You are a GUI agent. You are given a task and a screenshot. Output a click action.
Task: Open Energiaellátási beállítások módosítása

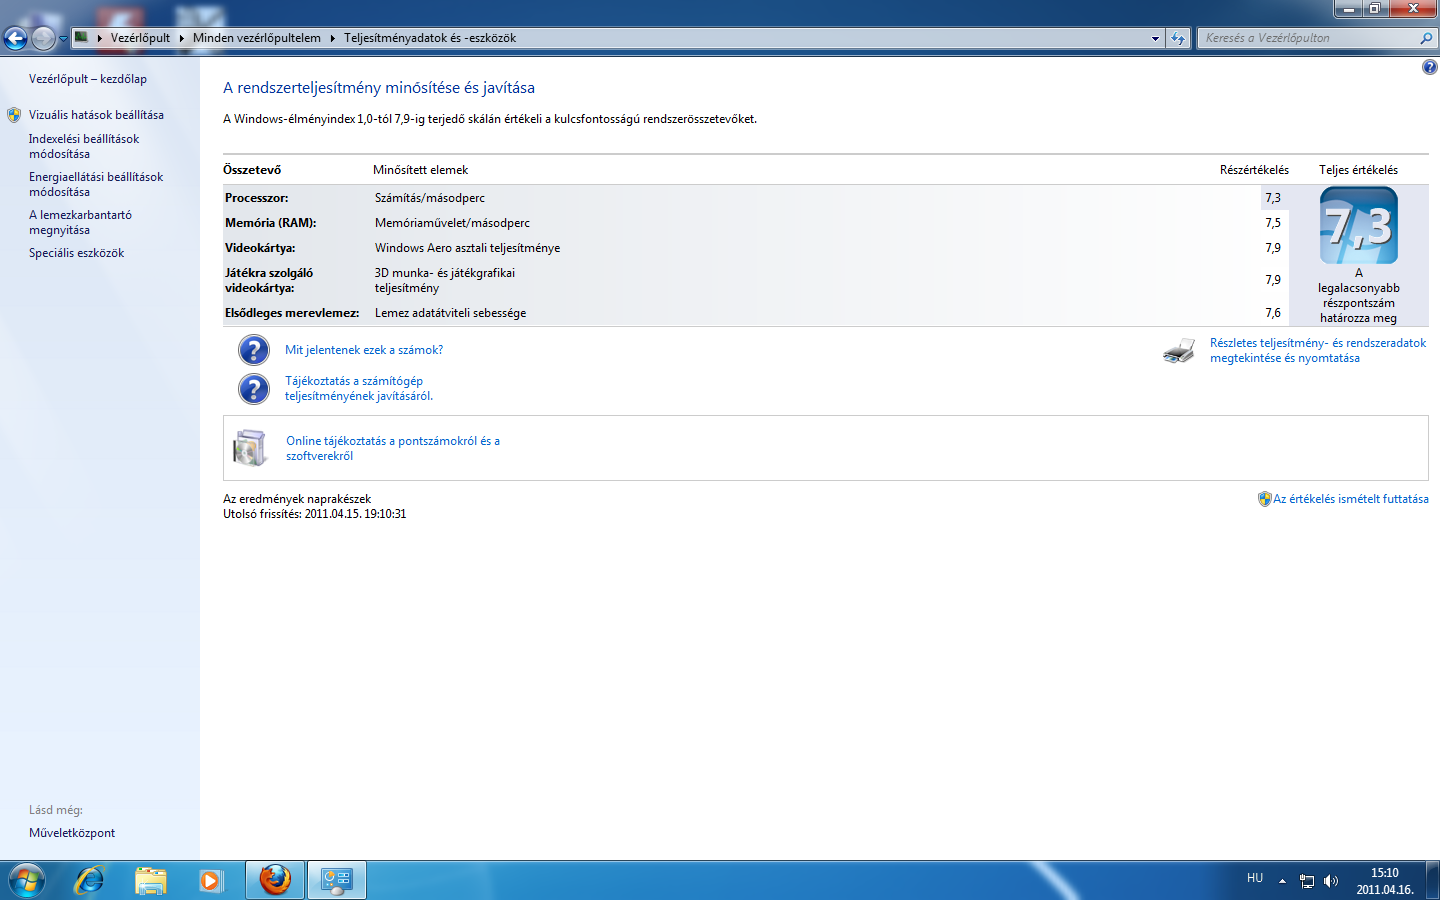pyautogui.click(x=96, y=184)
